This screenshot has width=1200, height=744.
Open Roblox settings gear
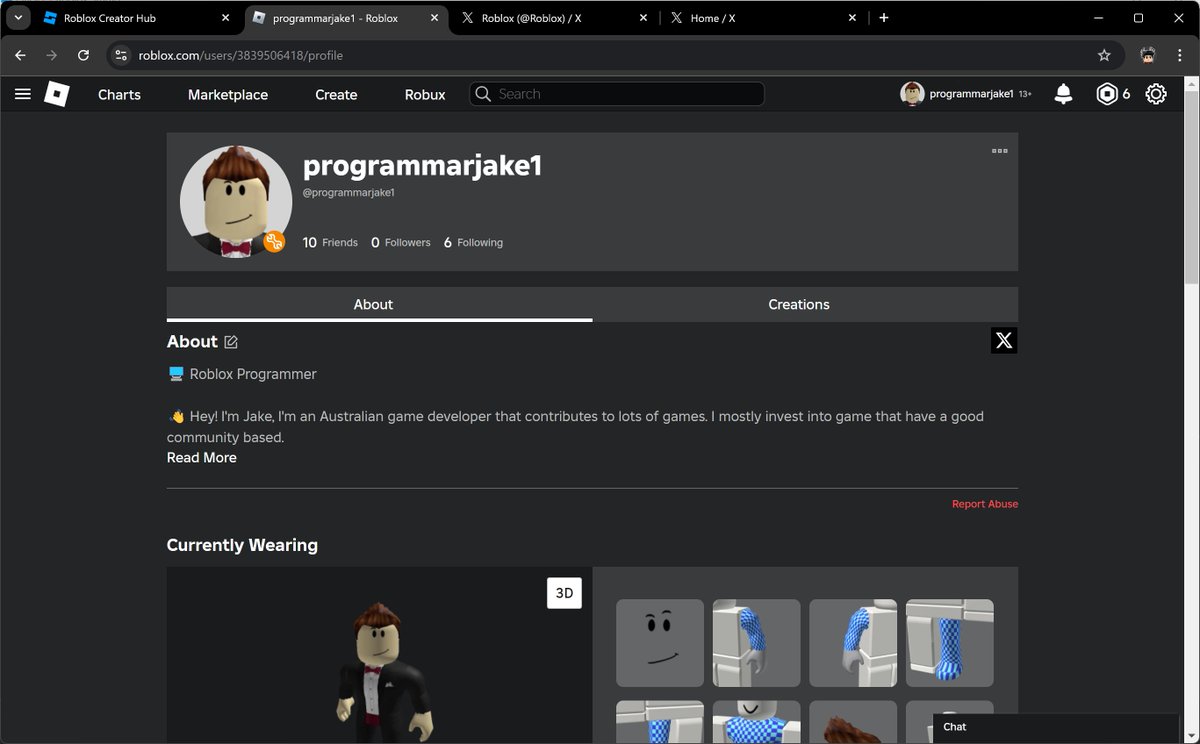(1155, 93)
